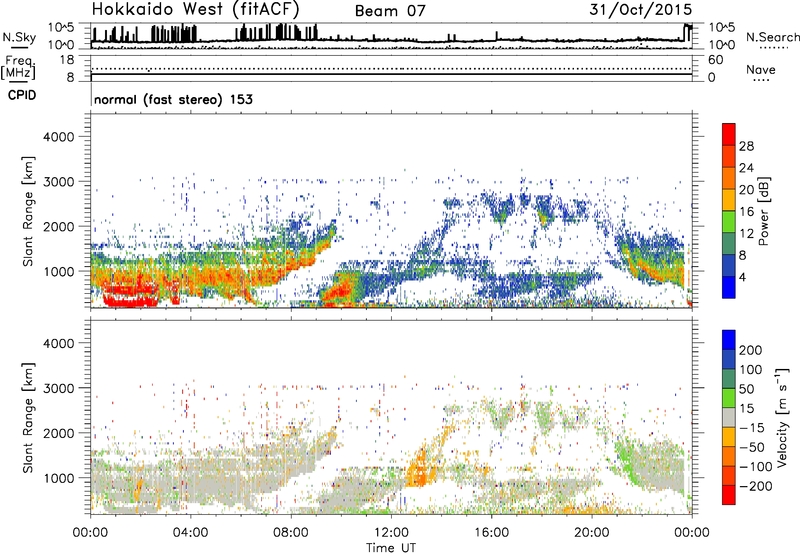Click the '4000' tick in power panel
Image resolution: width=800 pixels, height=554 pixels.
(58, 137)
